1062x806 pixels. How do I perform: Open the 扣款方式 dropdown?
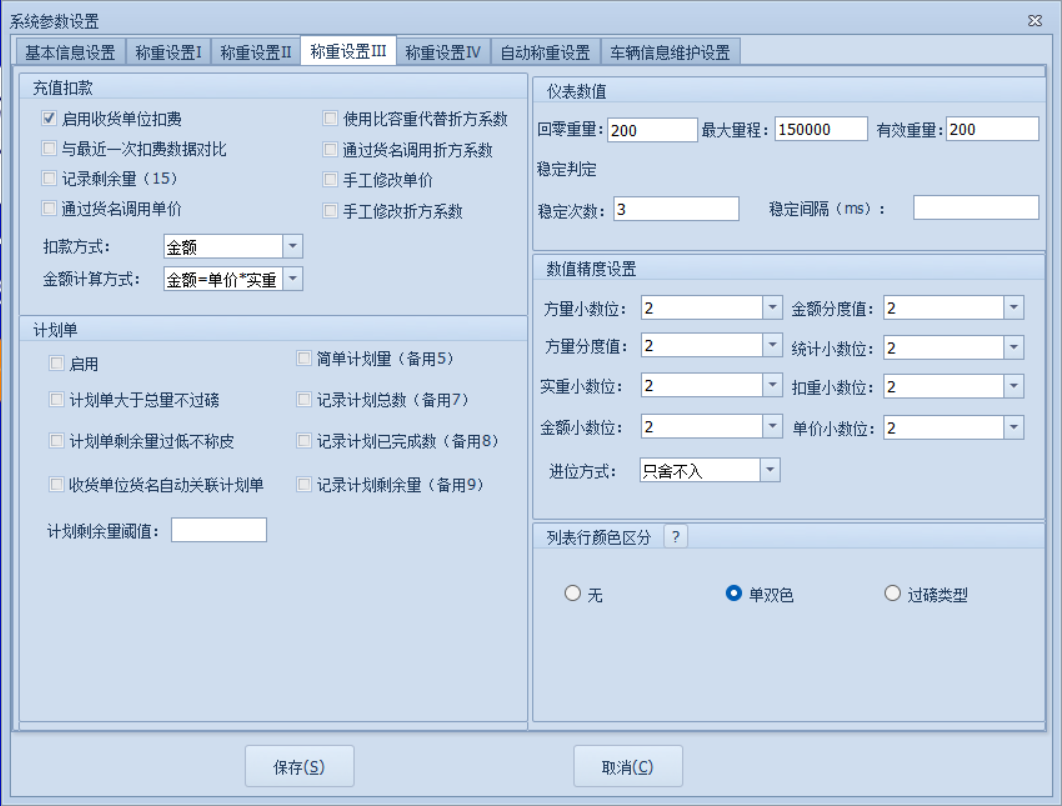coord(294,245)
